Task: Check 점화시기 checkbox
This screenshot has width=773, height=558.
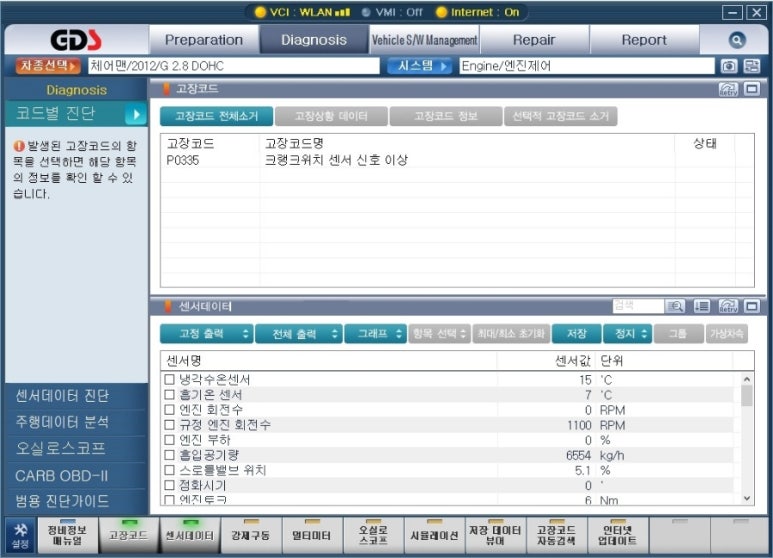Action: [x=170, y=485]
